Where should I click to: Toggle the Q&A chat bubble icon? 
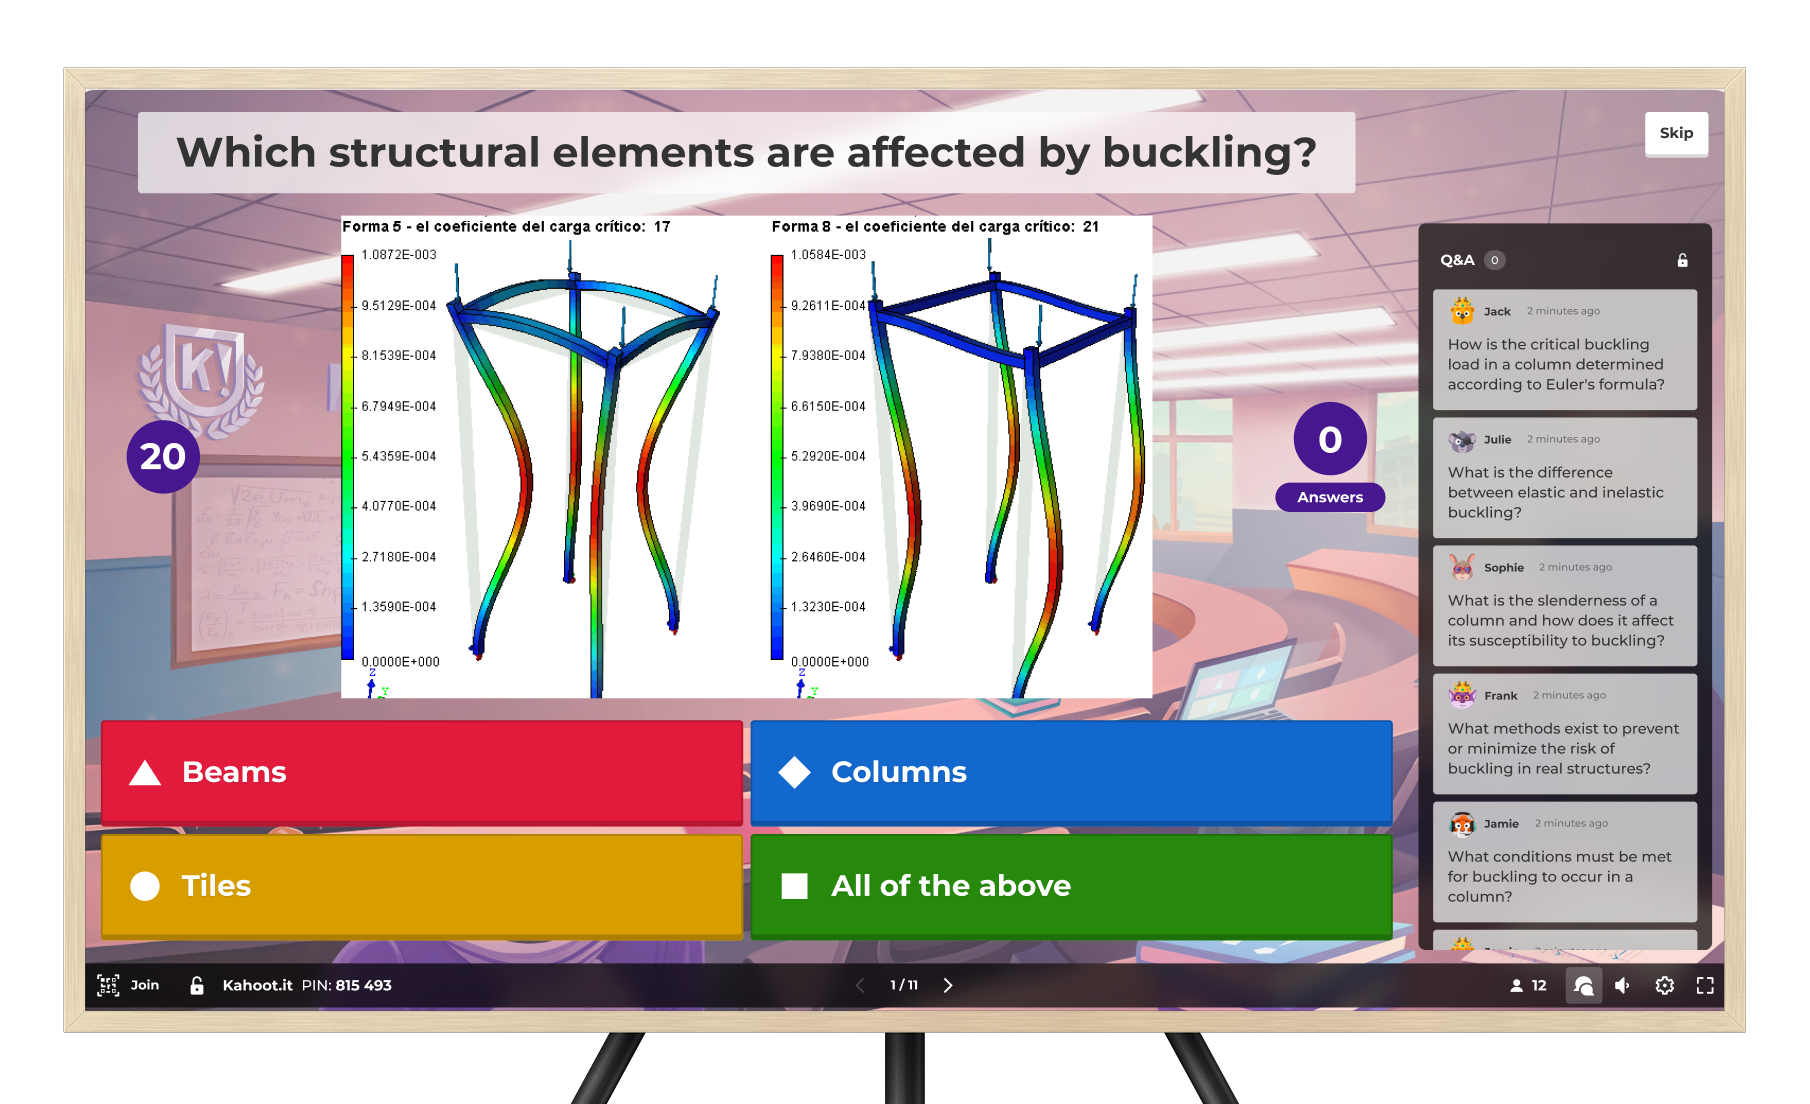tap(1584, 985)
